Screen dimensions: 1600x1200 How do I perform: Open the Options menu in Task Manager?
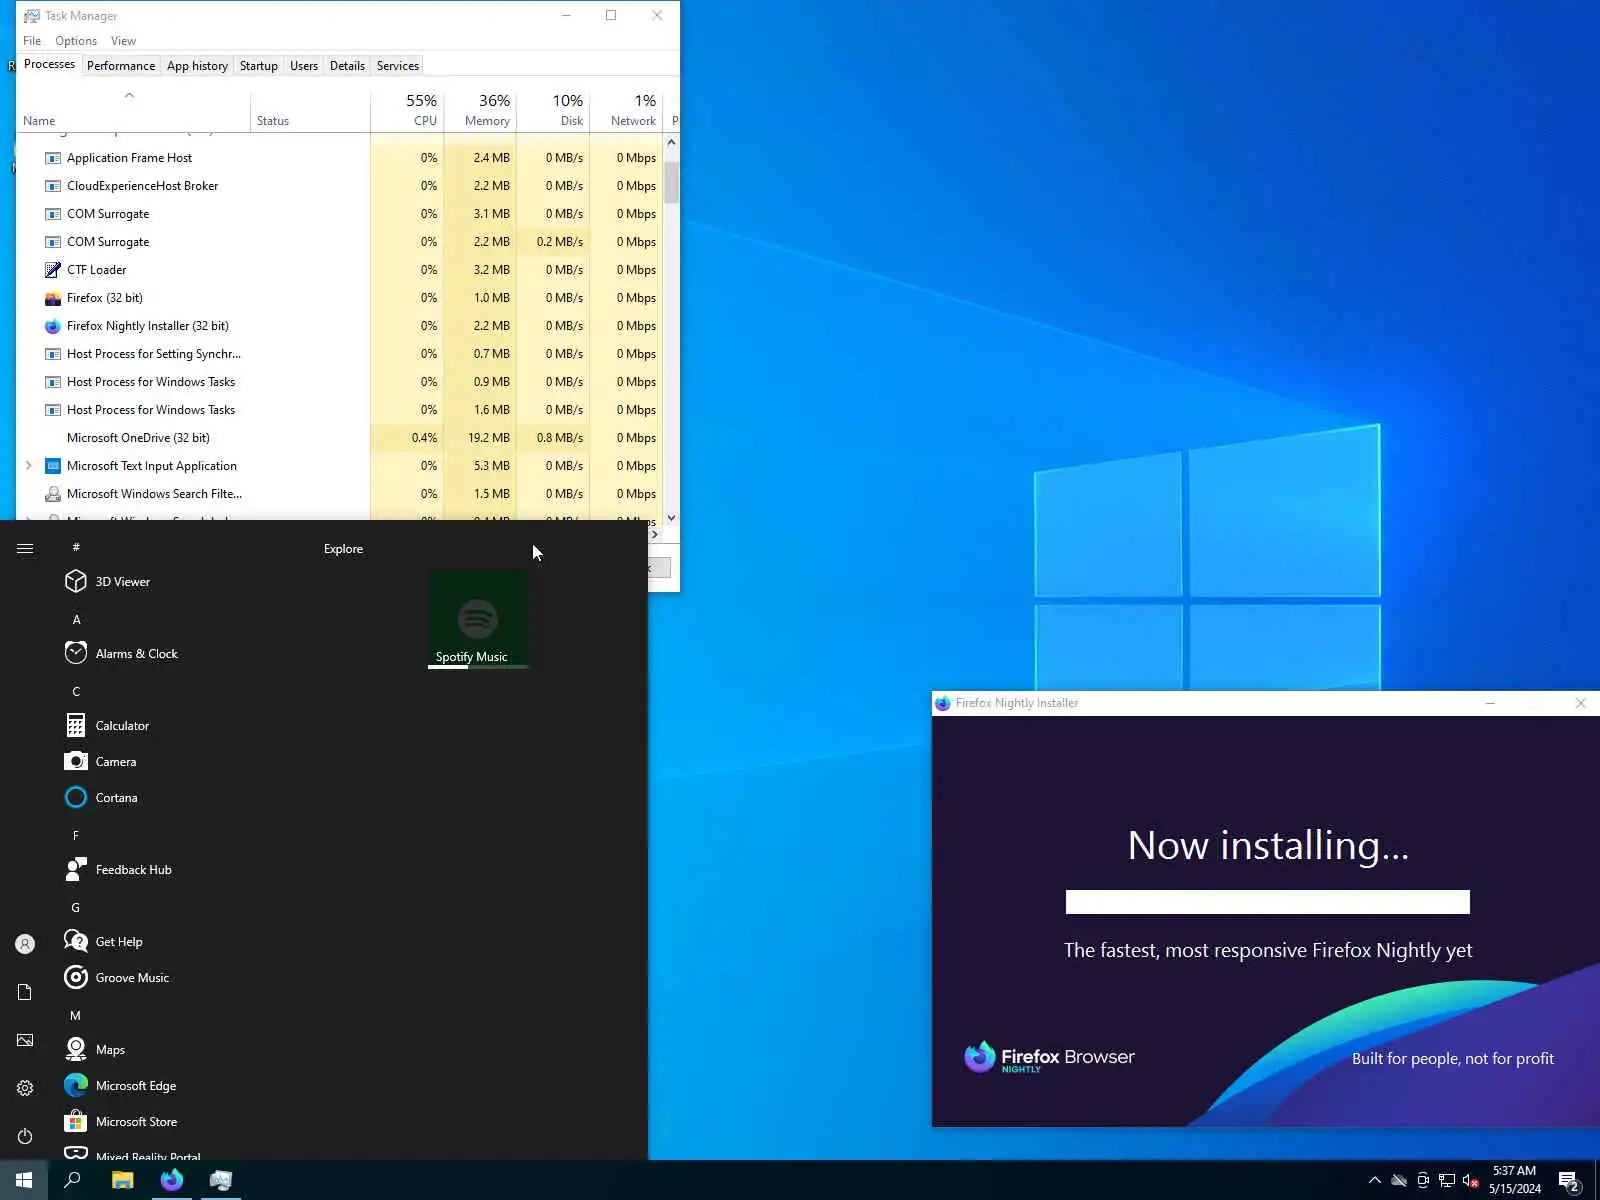click(76, 41)
